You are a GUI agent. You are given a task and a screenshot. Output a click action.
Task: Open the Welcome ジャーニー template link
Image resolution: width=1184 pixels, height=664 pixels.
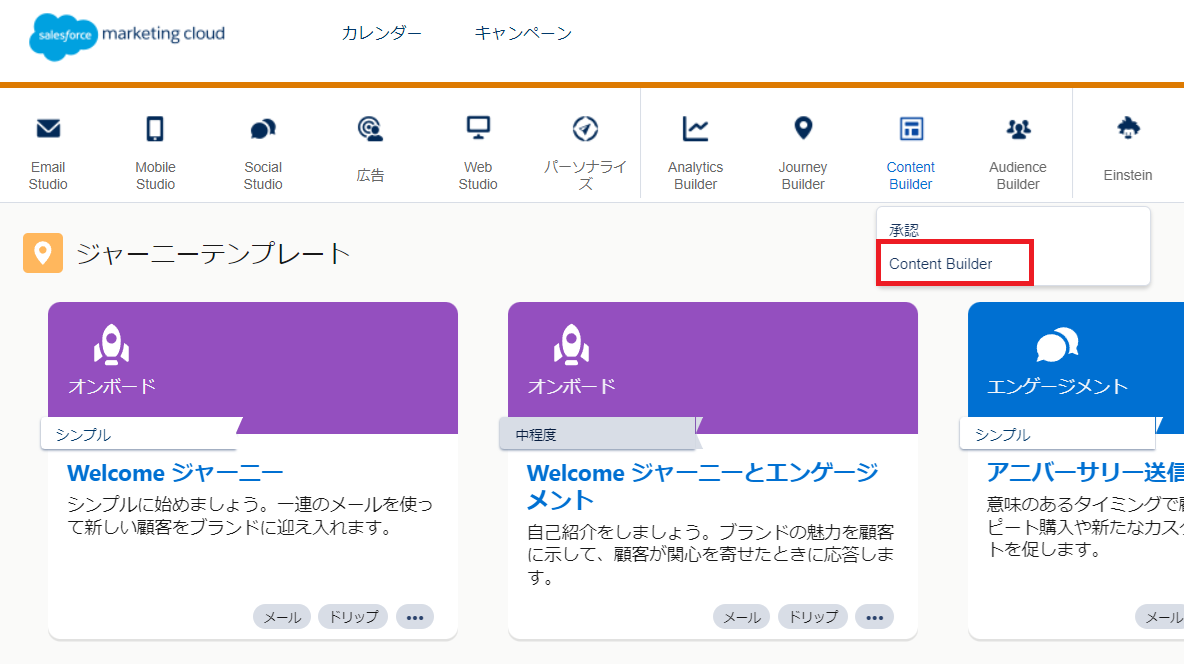[175, 473]
